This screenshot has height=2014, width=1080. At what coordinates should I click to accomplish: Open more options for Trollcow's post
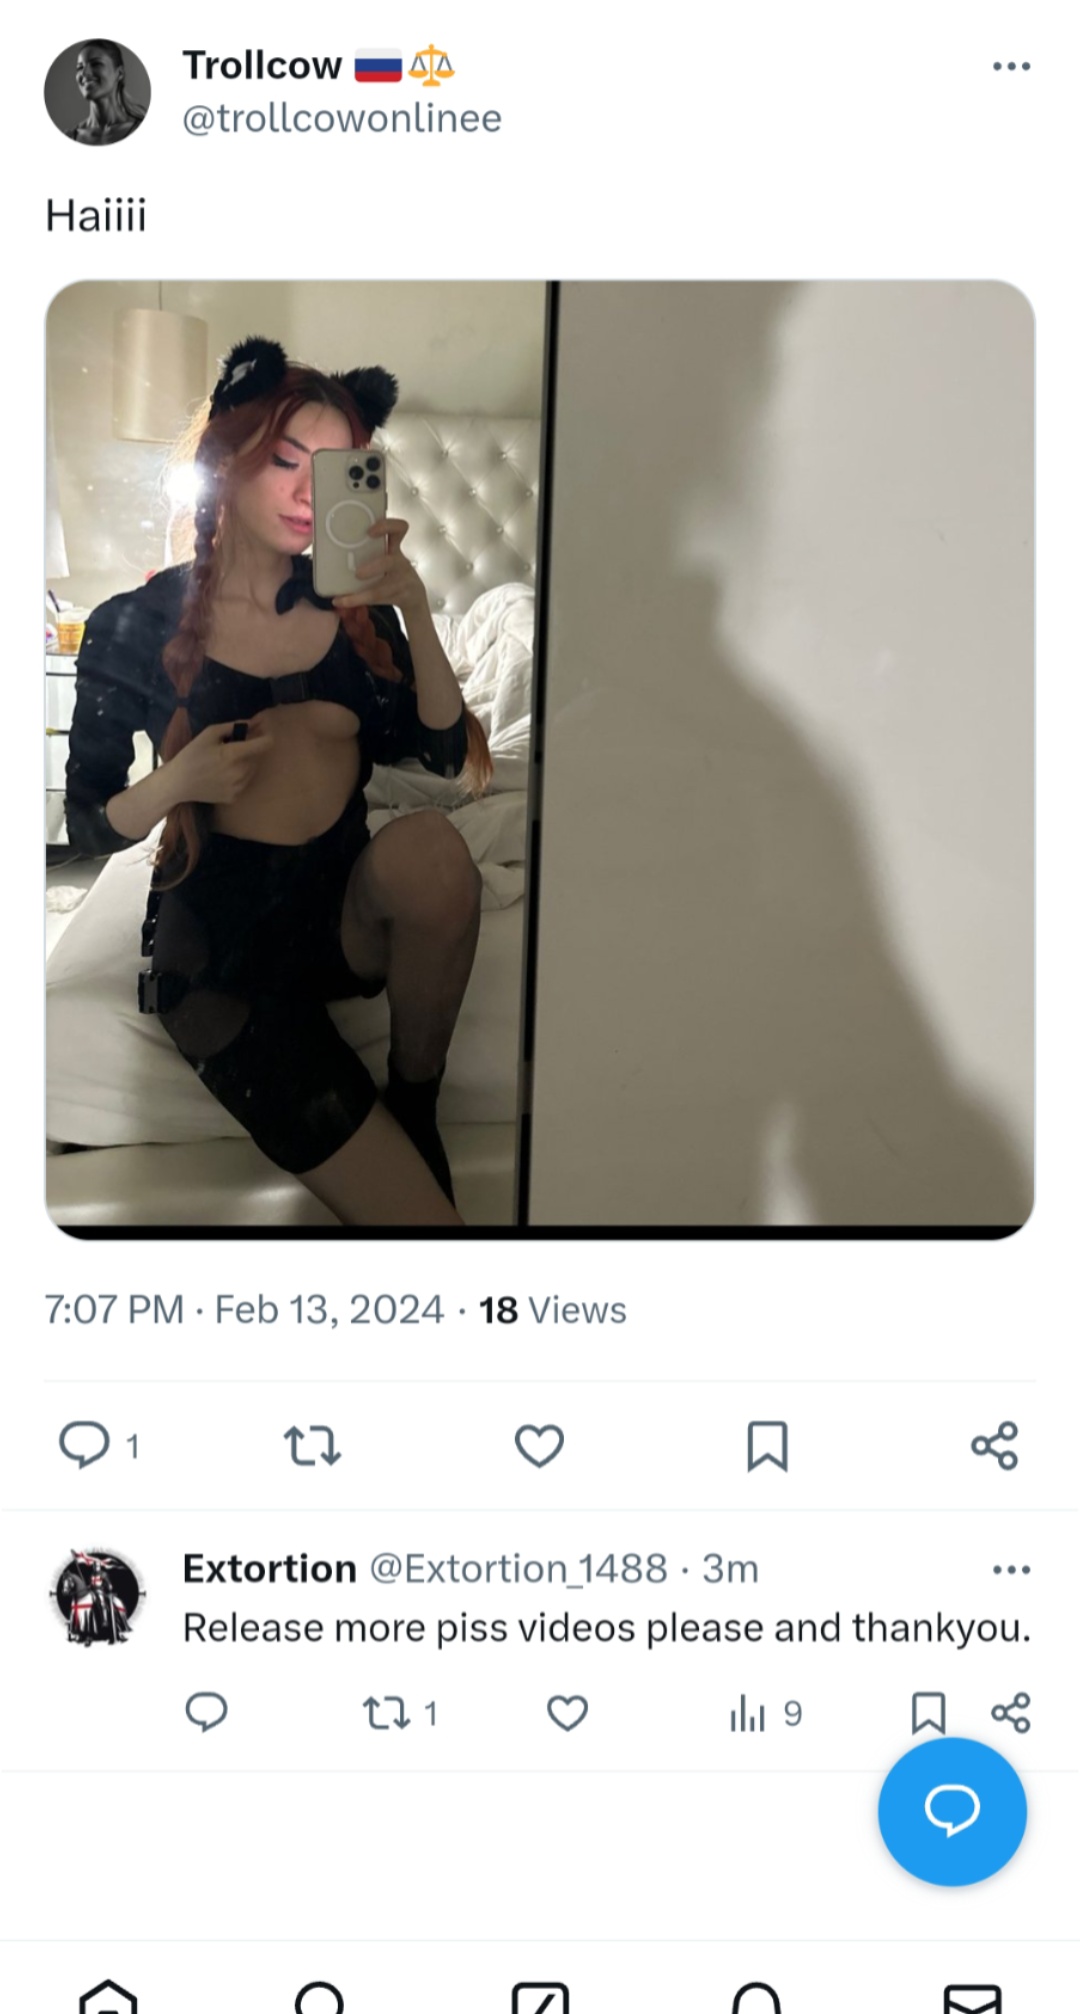tap(1011, 67)
